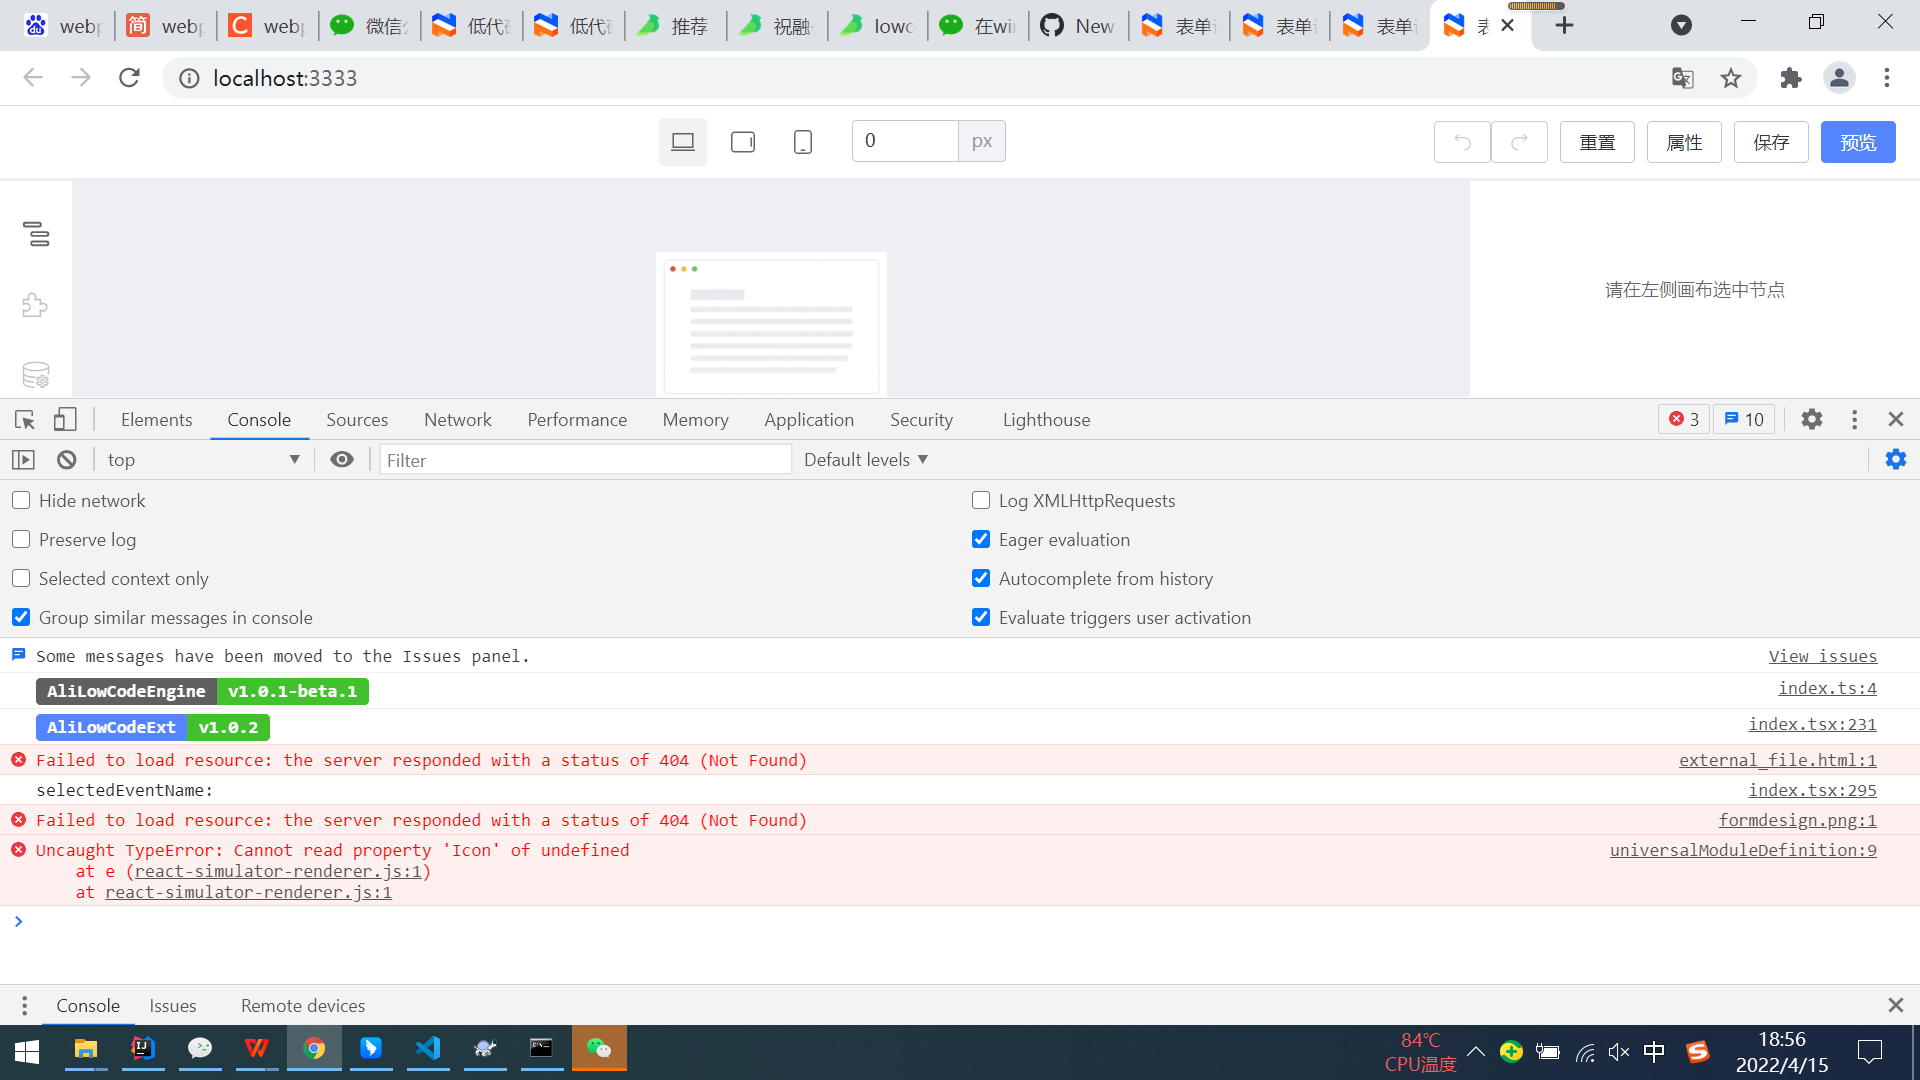Switch to tablet preview mode icon
The width and height of the screenshot is (1920, 1080).
(742, 141)
